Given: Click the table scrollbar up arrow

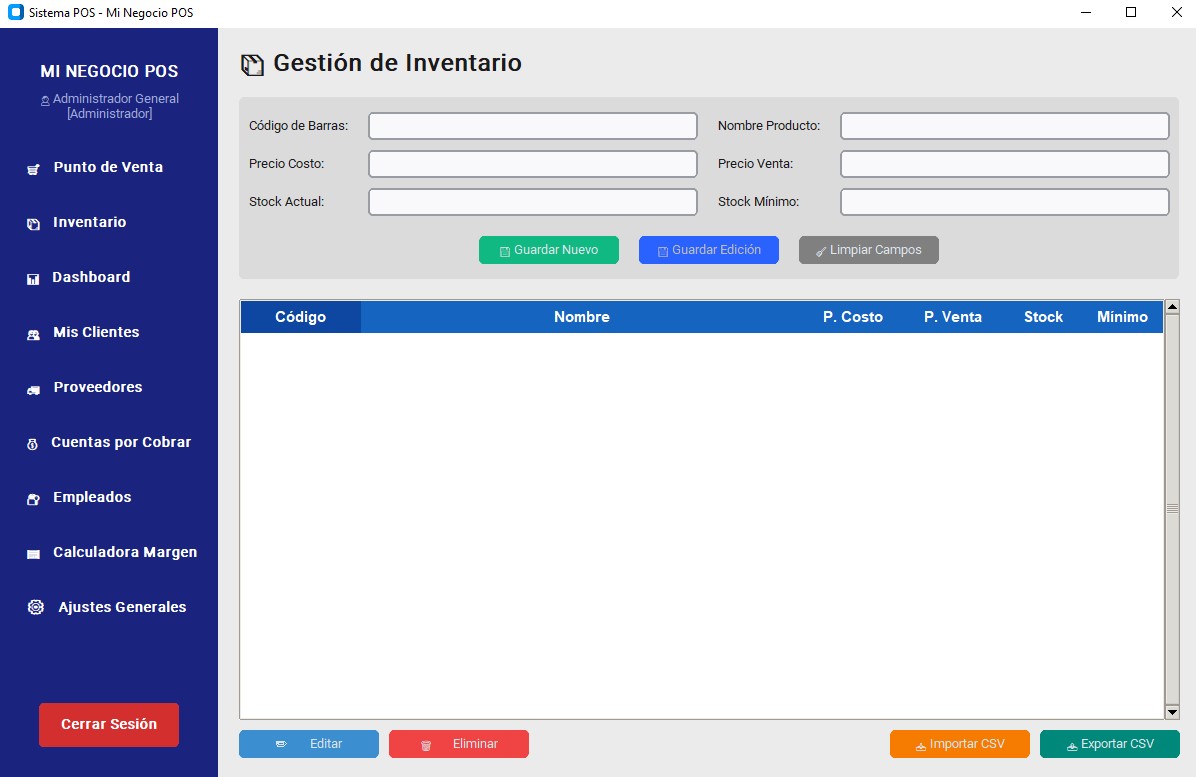Looking at the screenshot, I should tap(1172, 307).
